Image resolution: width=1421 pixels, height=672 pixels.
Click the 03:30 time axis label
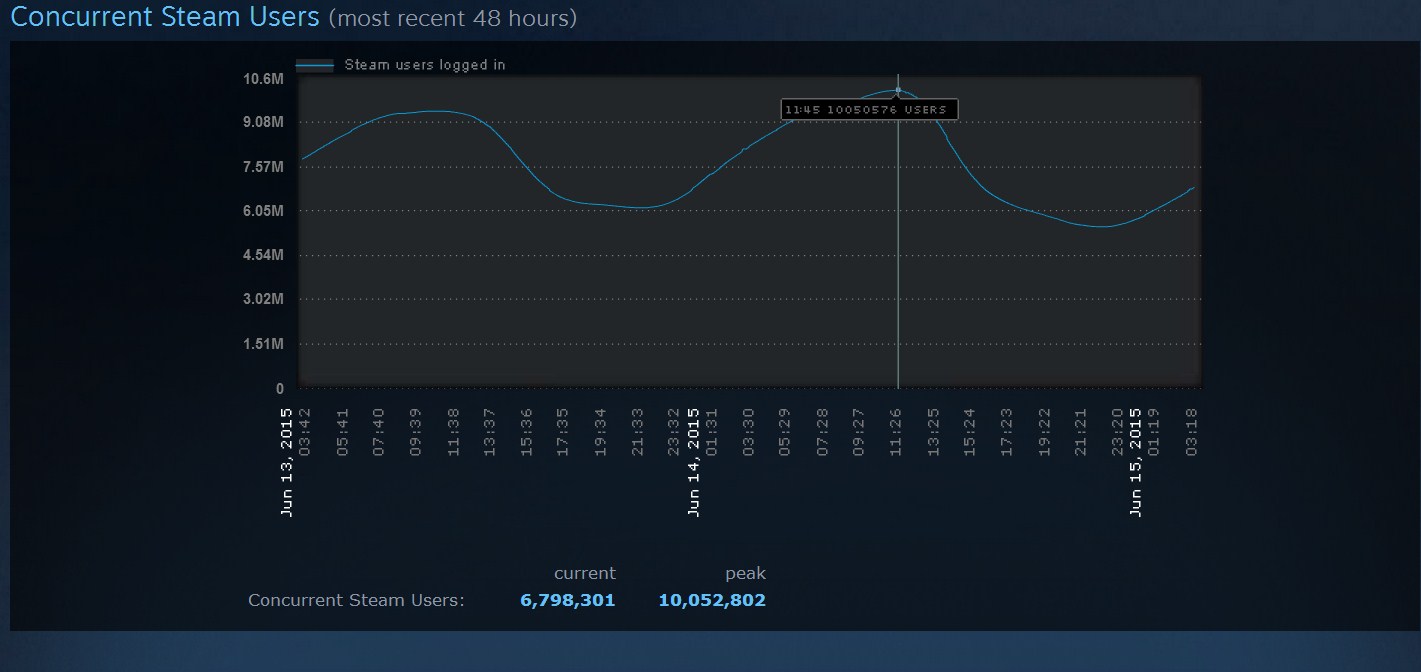coord(749,431)
